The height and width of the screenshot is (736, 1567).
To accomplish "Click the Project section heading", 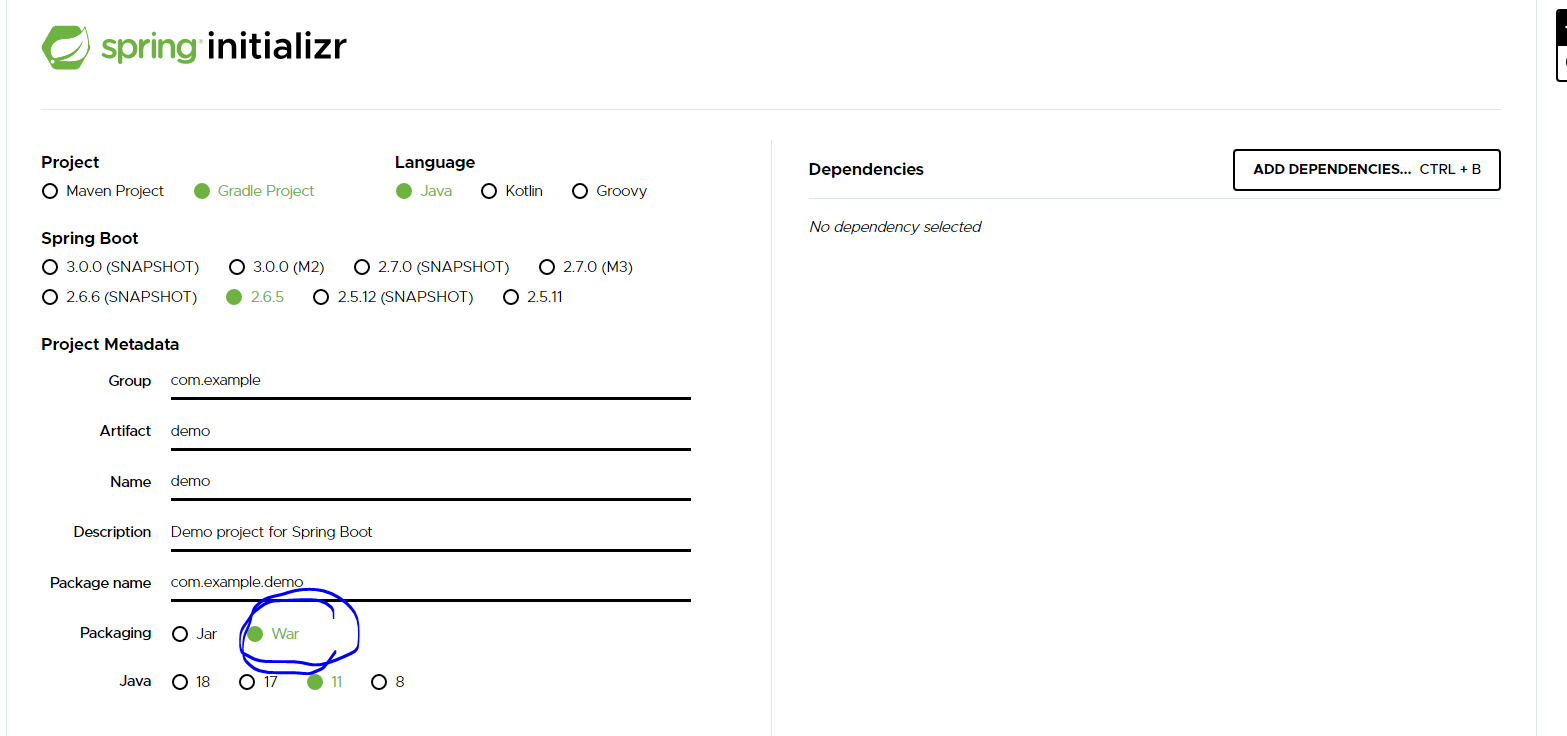I will 70,162.
